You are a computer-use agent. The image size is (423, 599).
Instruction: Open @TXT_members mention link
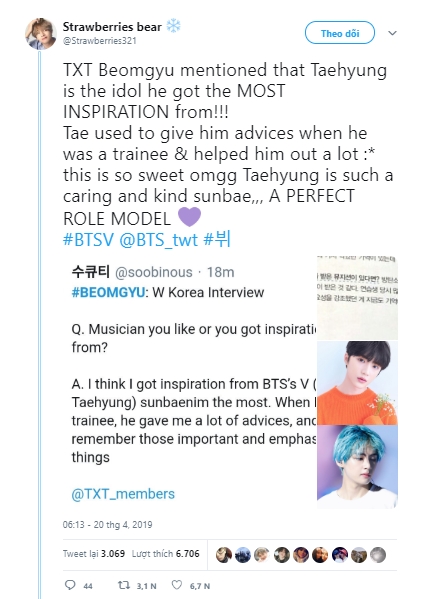coord(123,494)
